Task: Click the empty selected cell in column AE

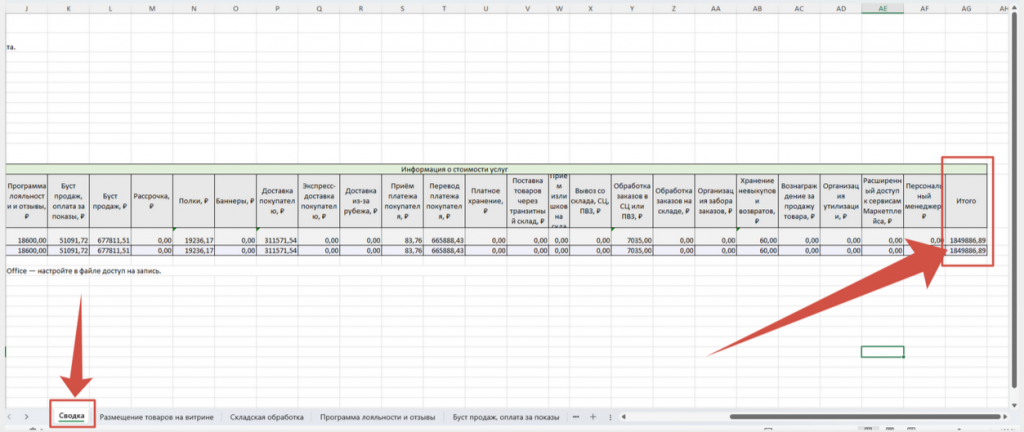Action: coord(882,352)
